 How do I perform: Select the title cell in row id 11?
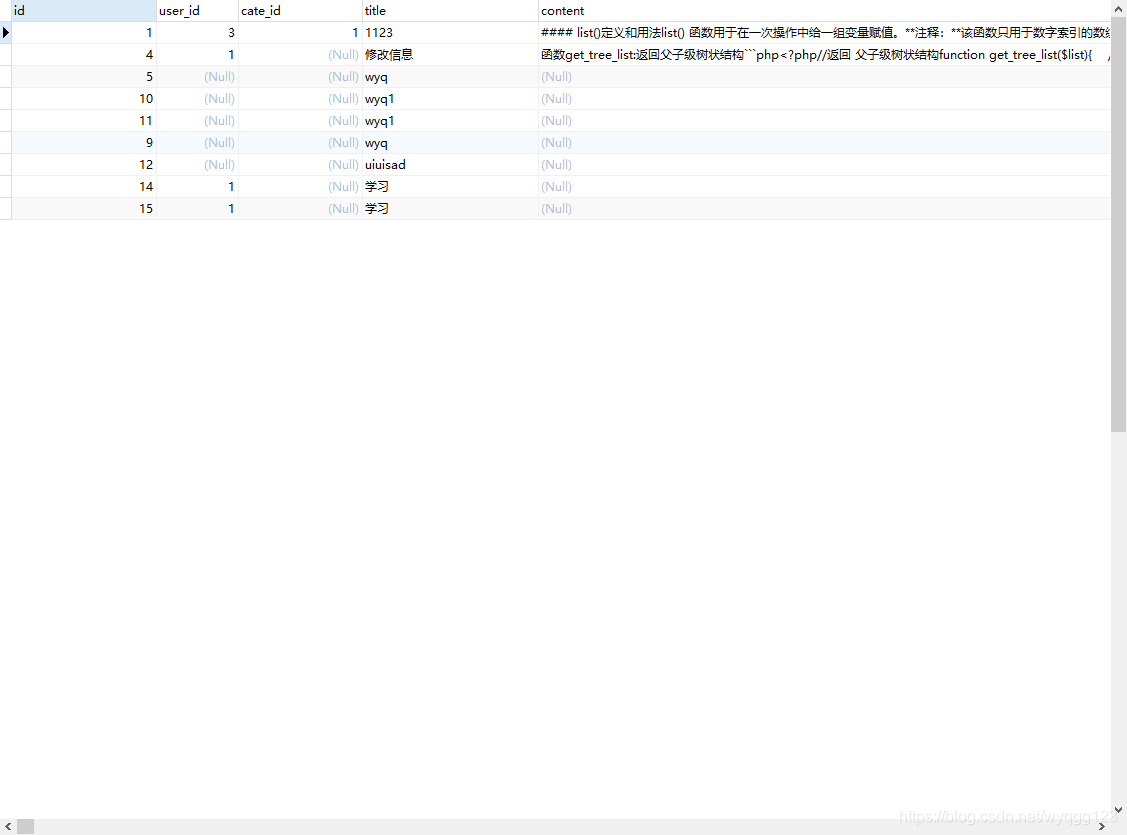[450, 121]
